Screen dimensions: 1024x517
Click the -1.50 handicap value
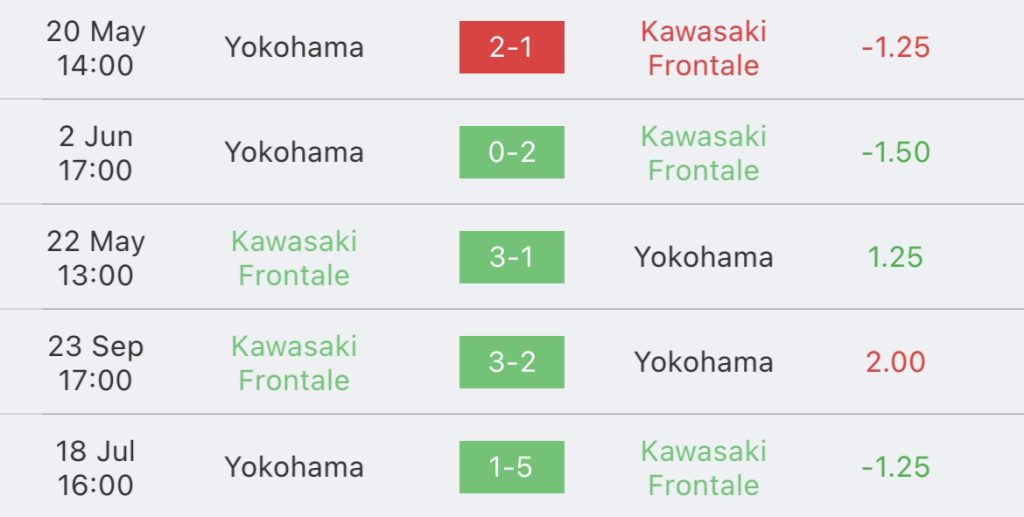pos(895,153)
